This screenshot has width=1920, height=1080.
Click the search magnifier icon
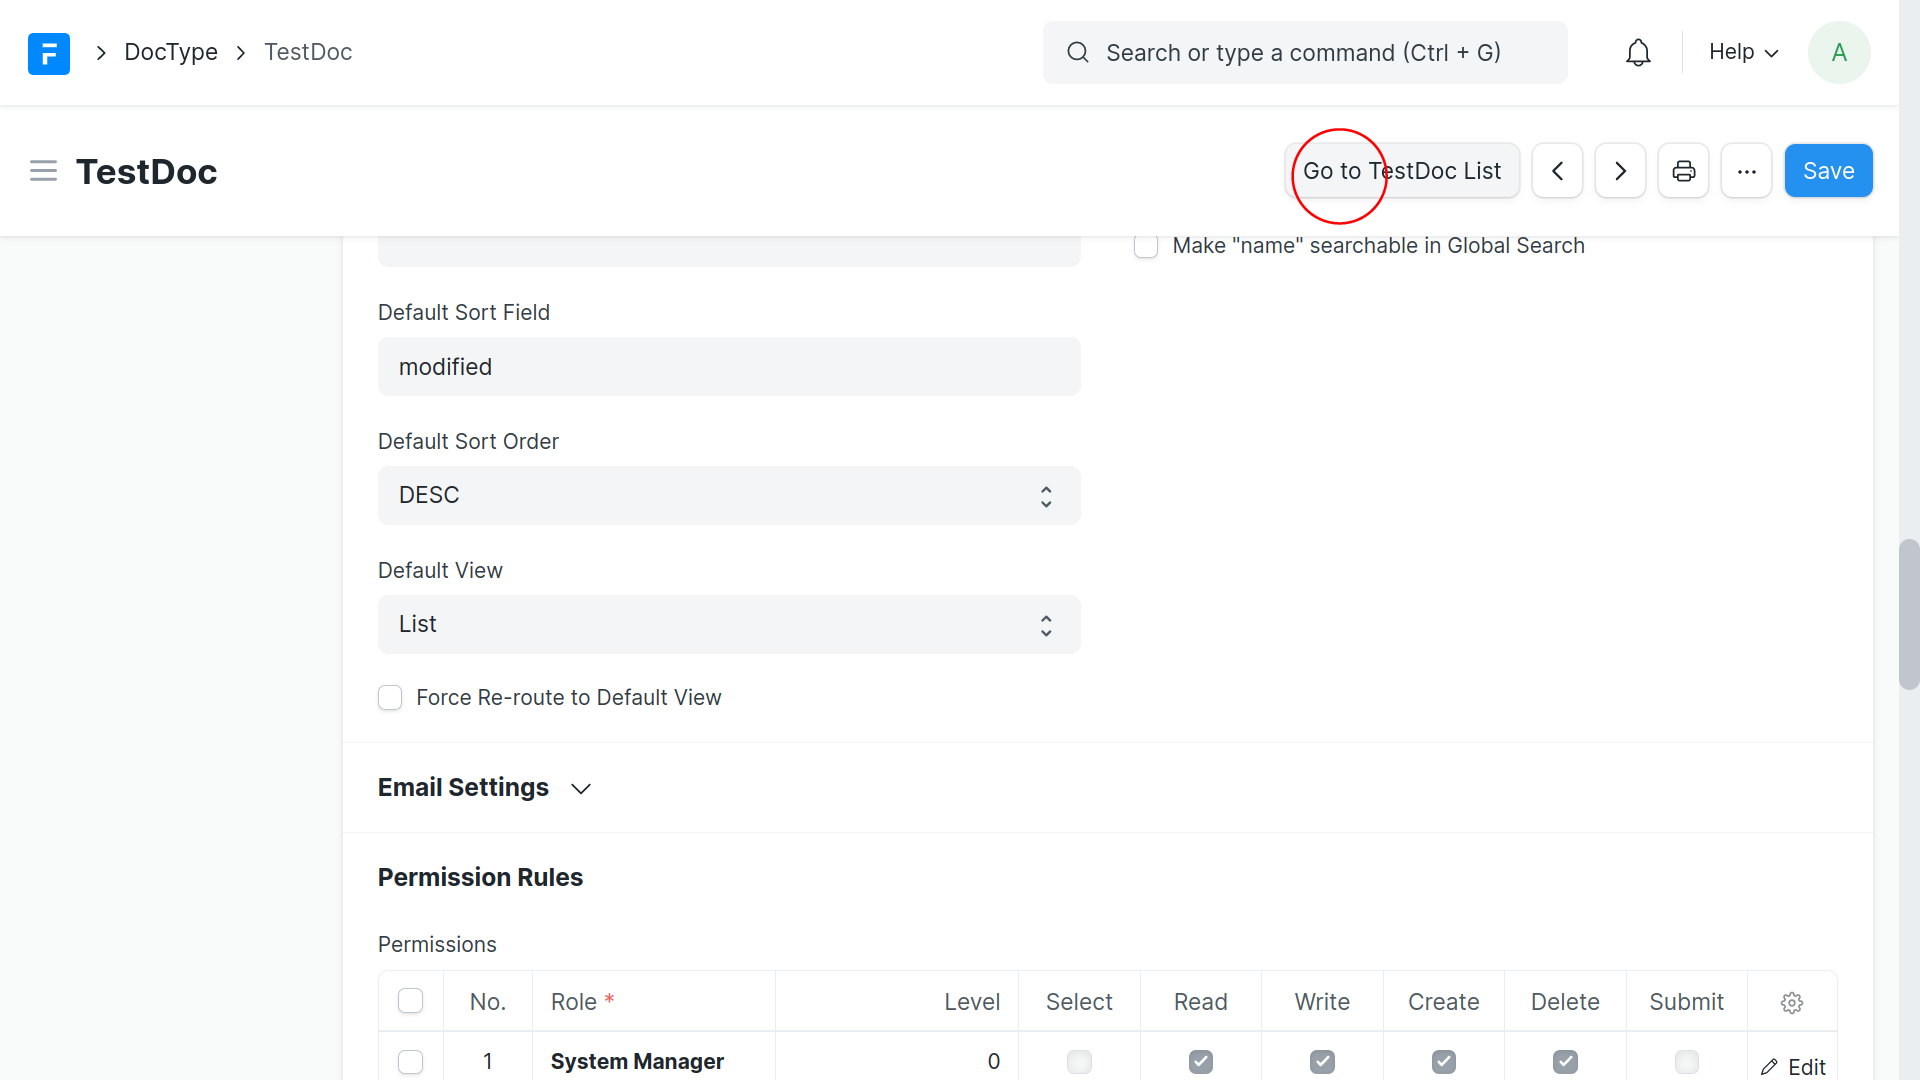(1077, 53)
